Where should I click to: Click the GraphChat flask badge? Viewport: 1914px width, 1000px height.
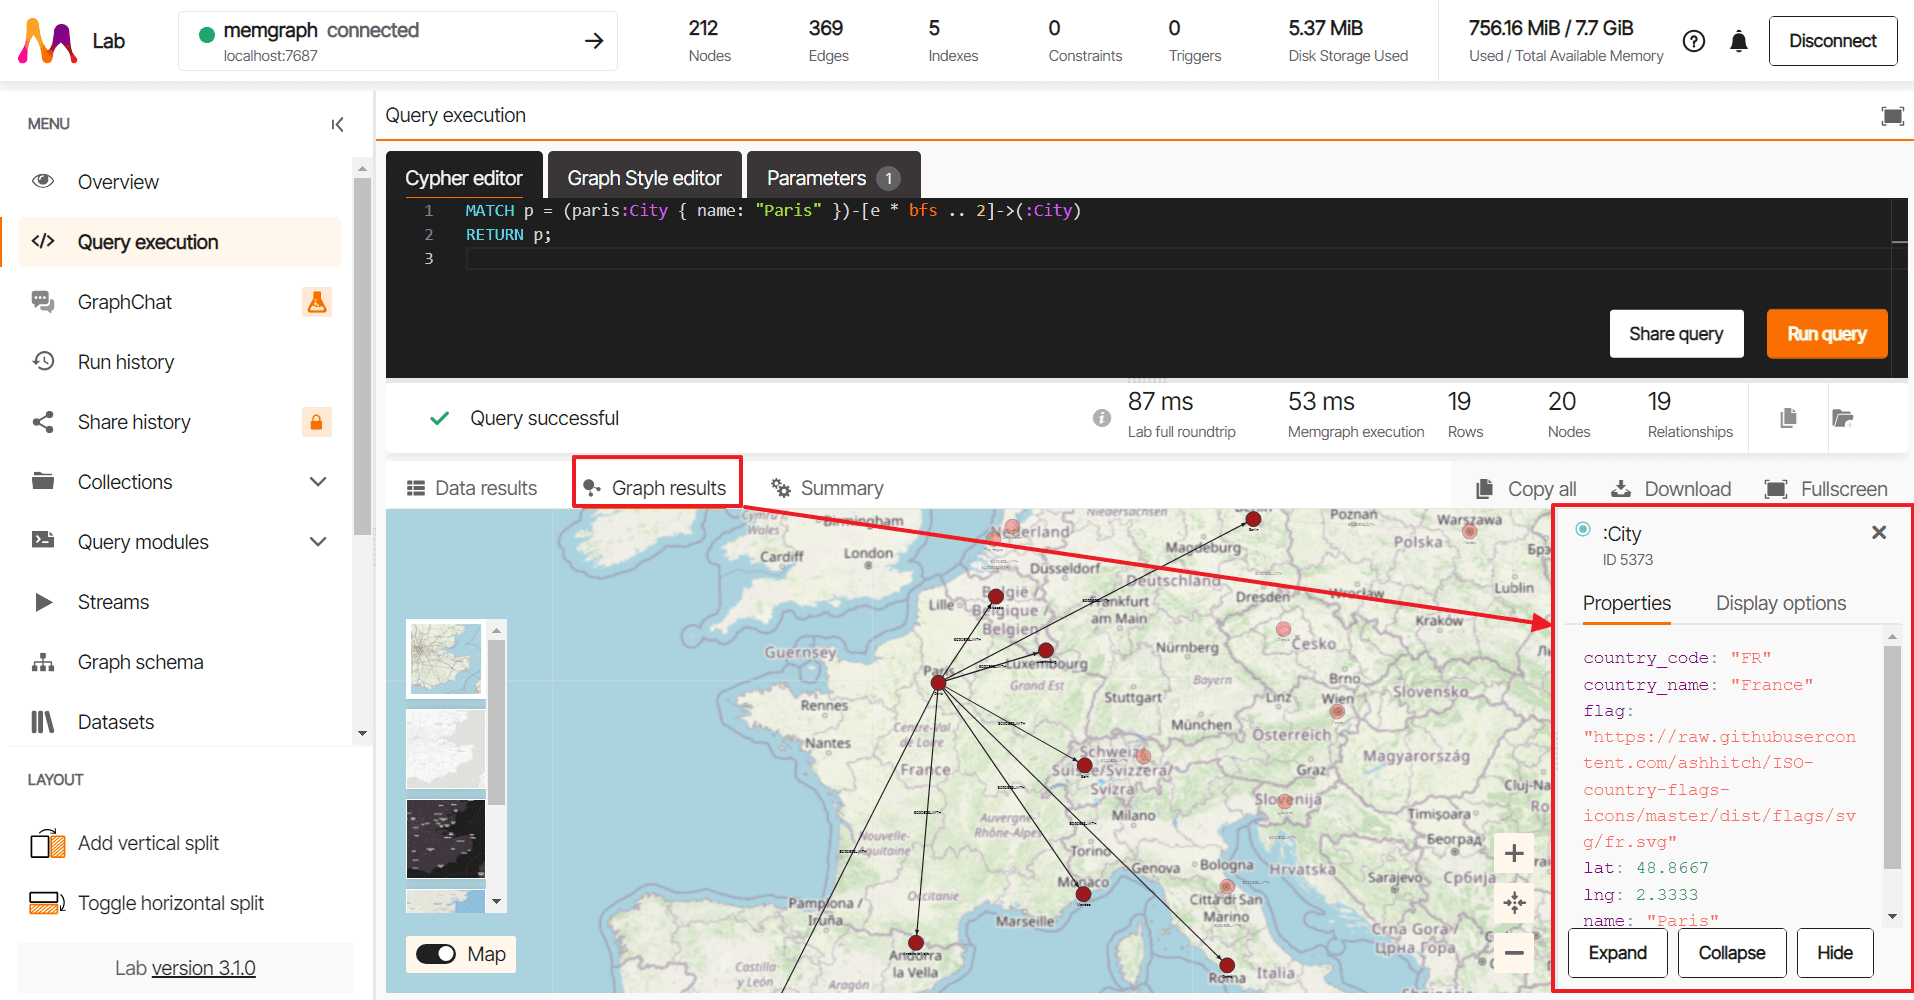tap(317, 302)
